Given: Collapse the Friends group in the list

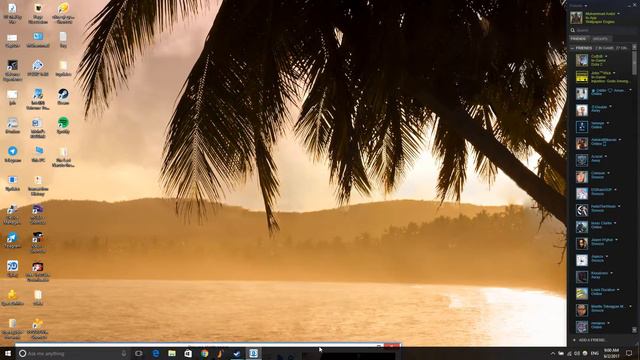Looking at the screenshot, I should pyautogui.click(x=572, y=48).
